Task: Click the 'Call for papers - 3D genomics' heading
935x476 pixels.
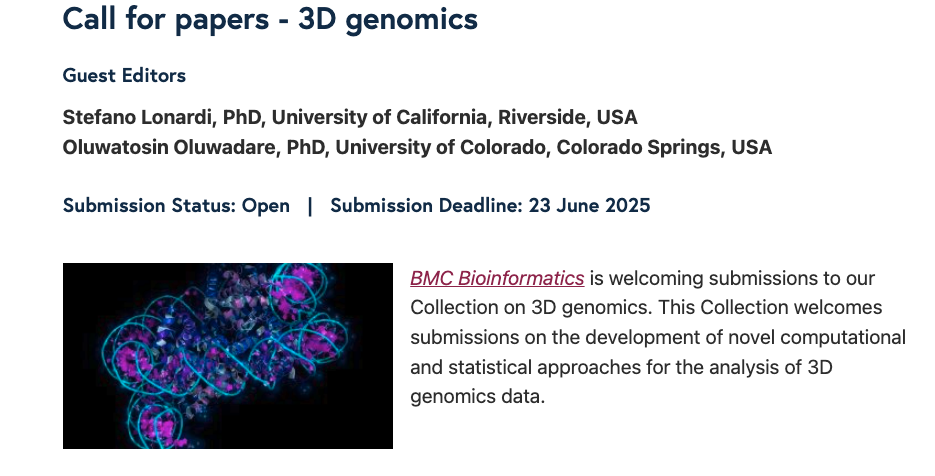Action: coord(270,18)
